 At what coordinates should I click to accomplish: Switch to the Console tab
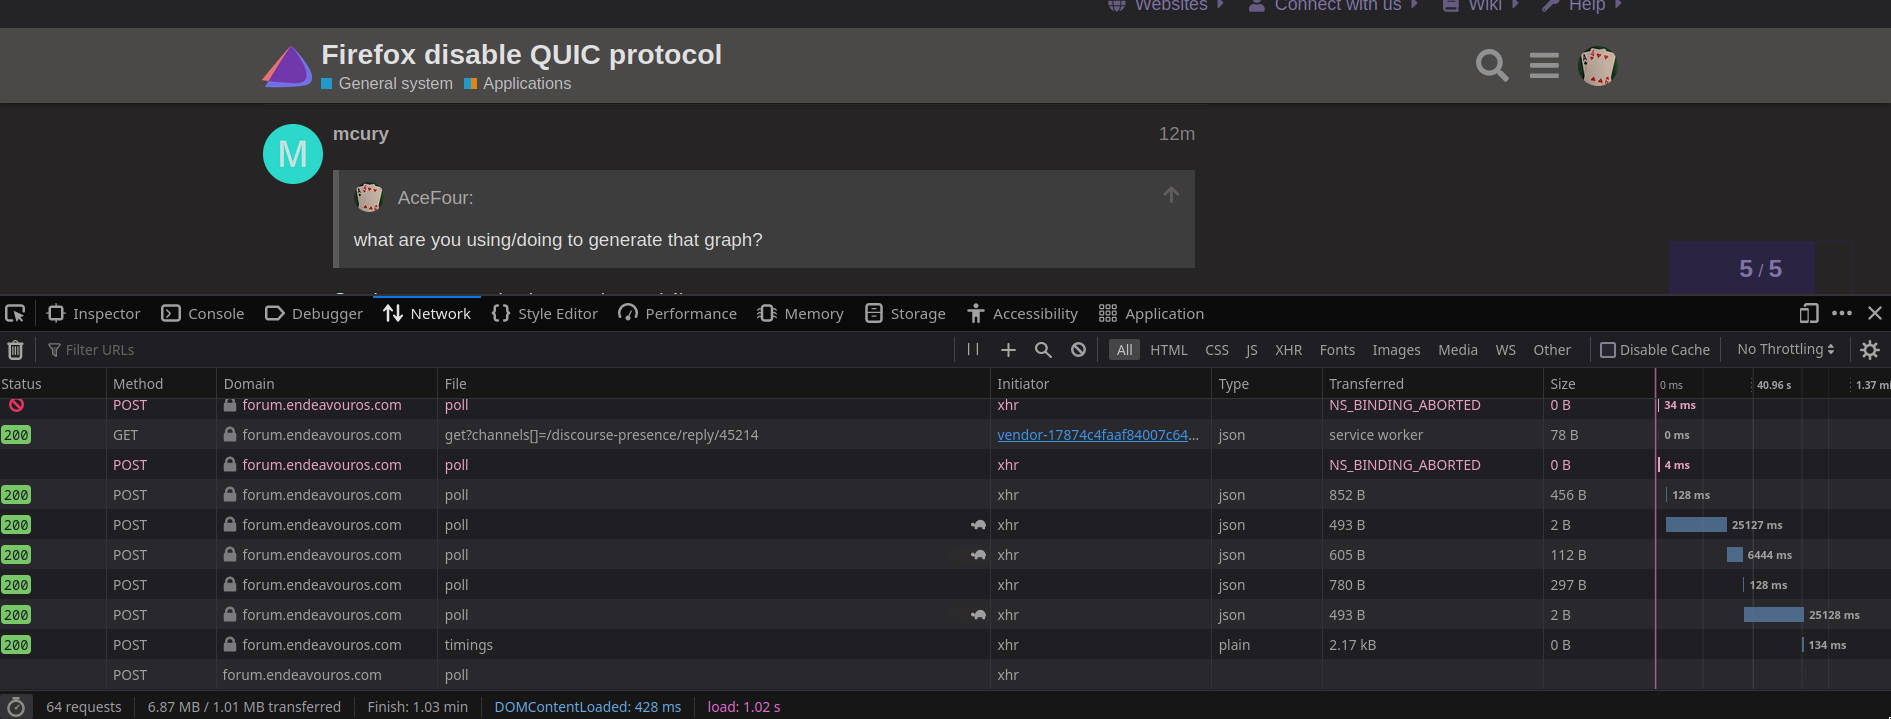[x=203, y=314]
